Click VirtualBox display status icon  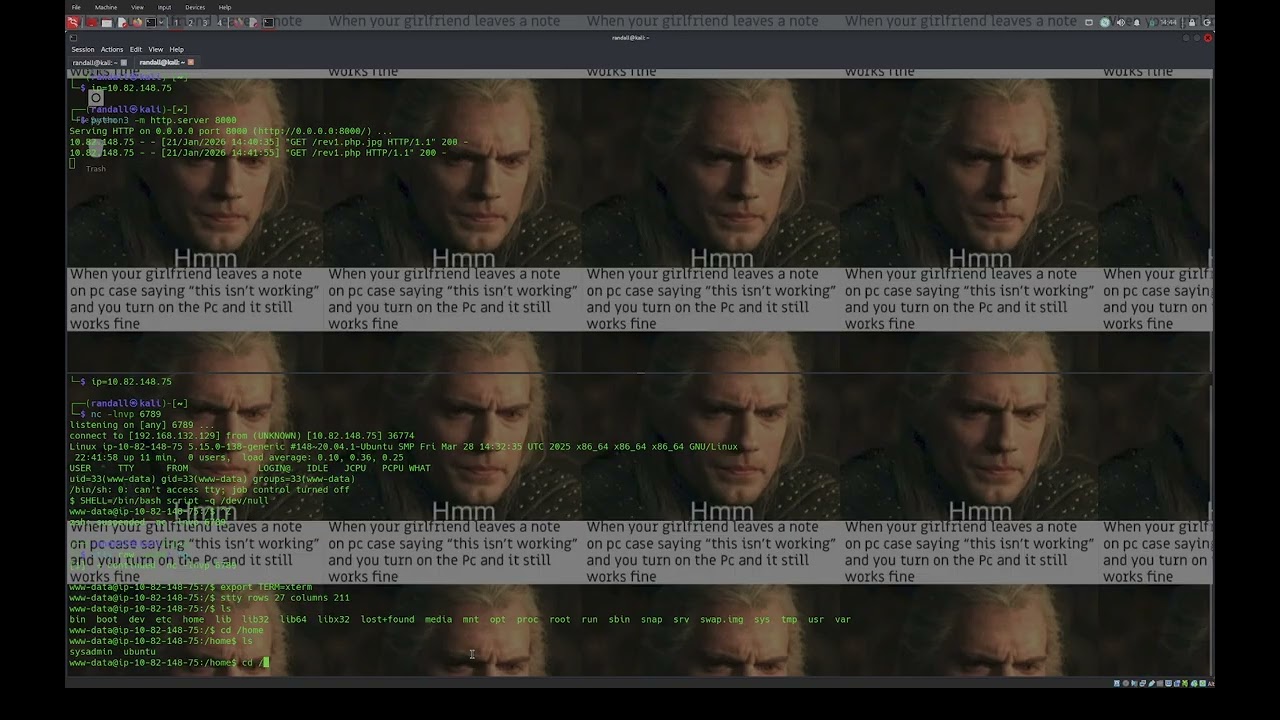click(x=1168, y=684)
